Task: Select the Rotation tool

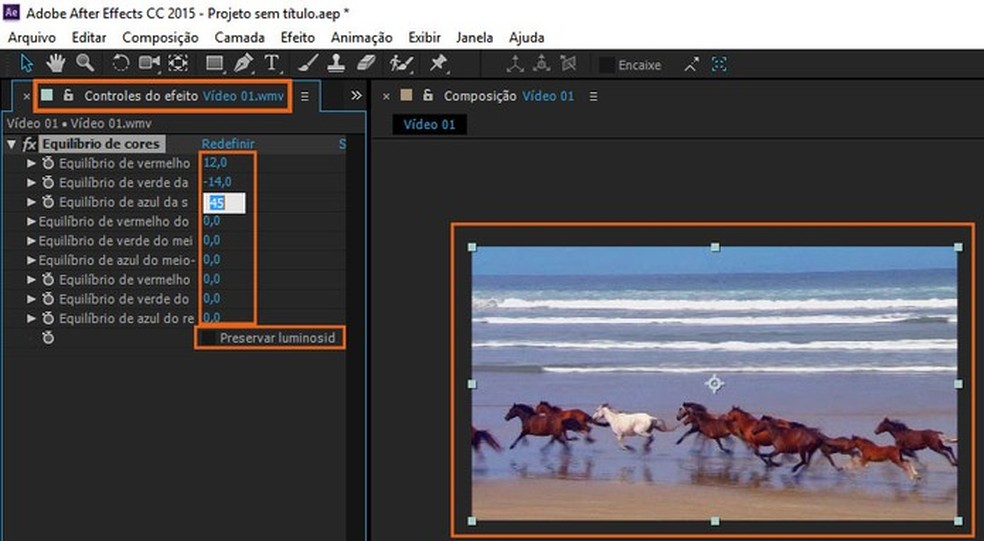Action: pos(120,63)
